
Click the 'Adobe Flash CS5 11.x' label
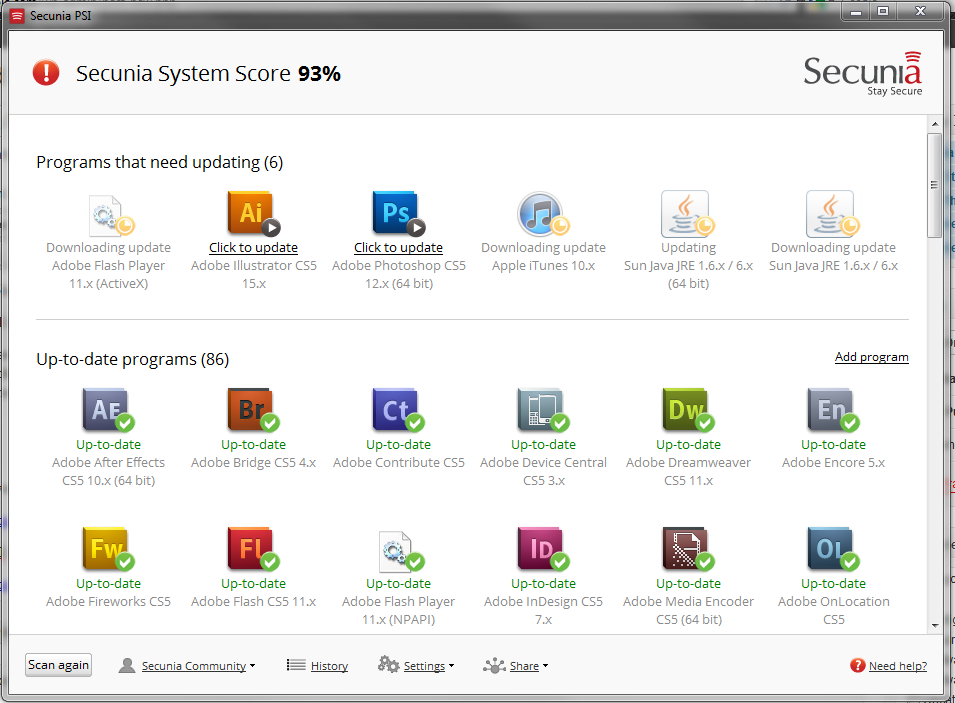point(253,601)
